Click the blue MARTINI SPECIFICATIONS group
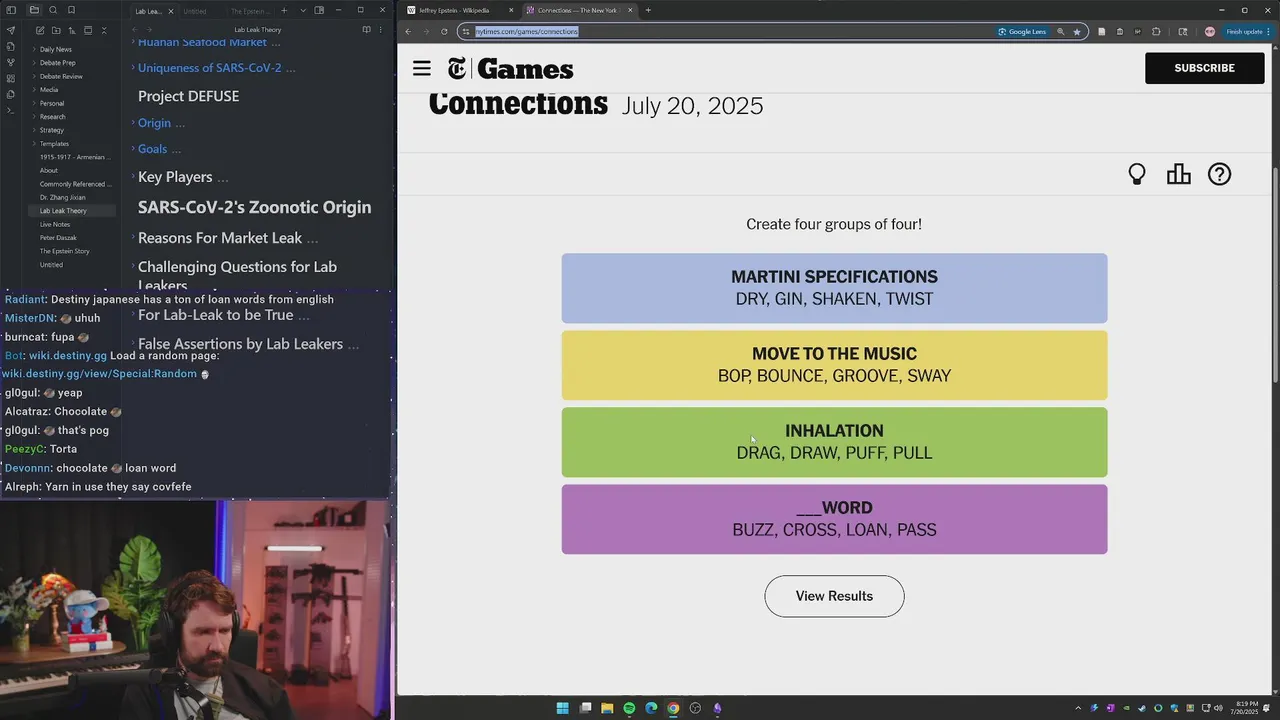The image size is (1280, 720). click(x=834, y=288)
